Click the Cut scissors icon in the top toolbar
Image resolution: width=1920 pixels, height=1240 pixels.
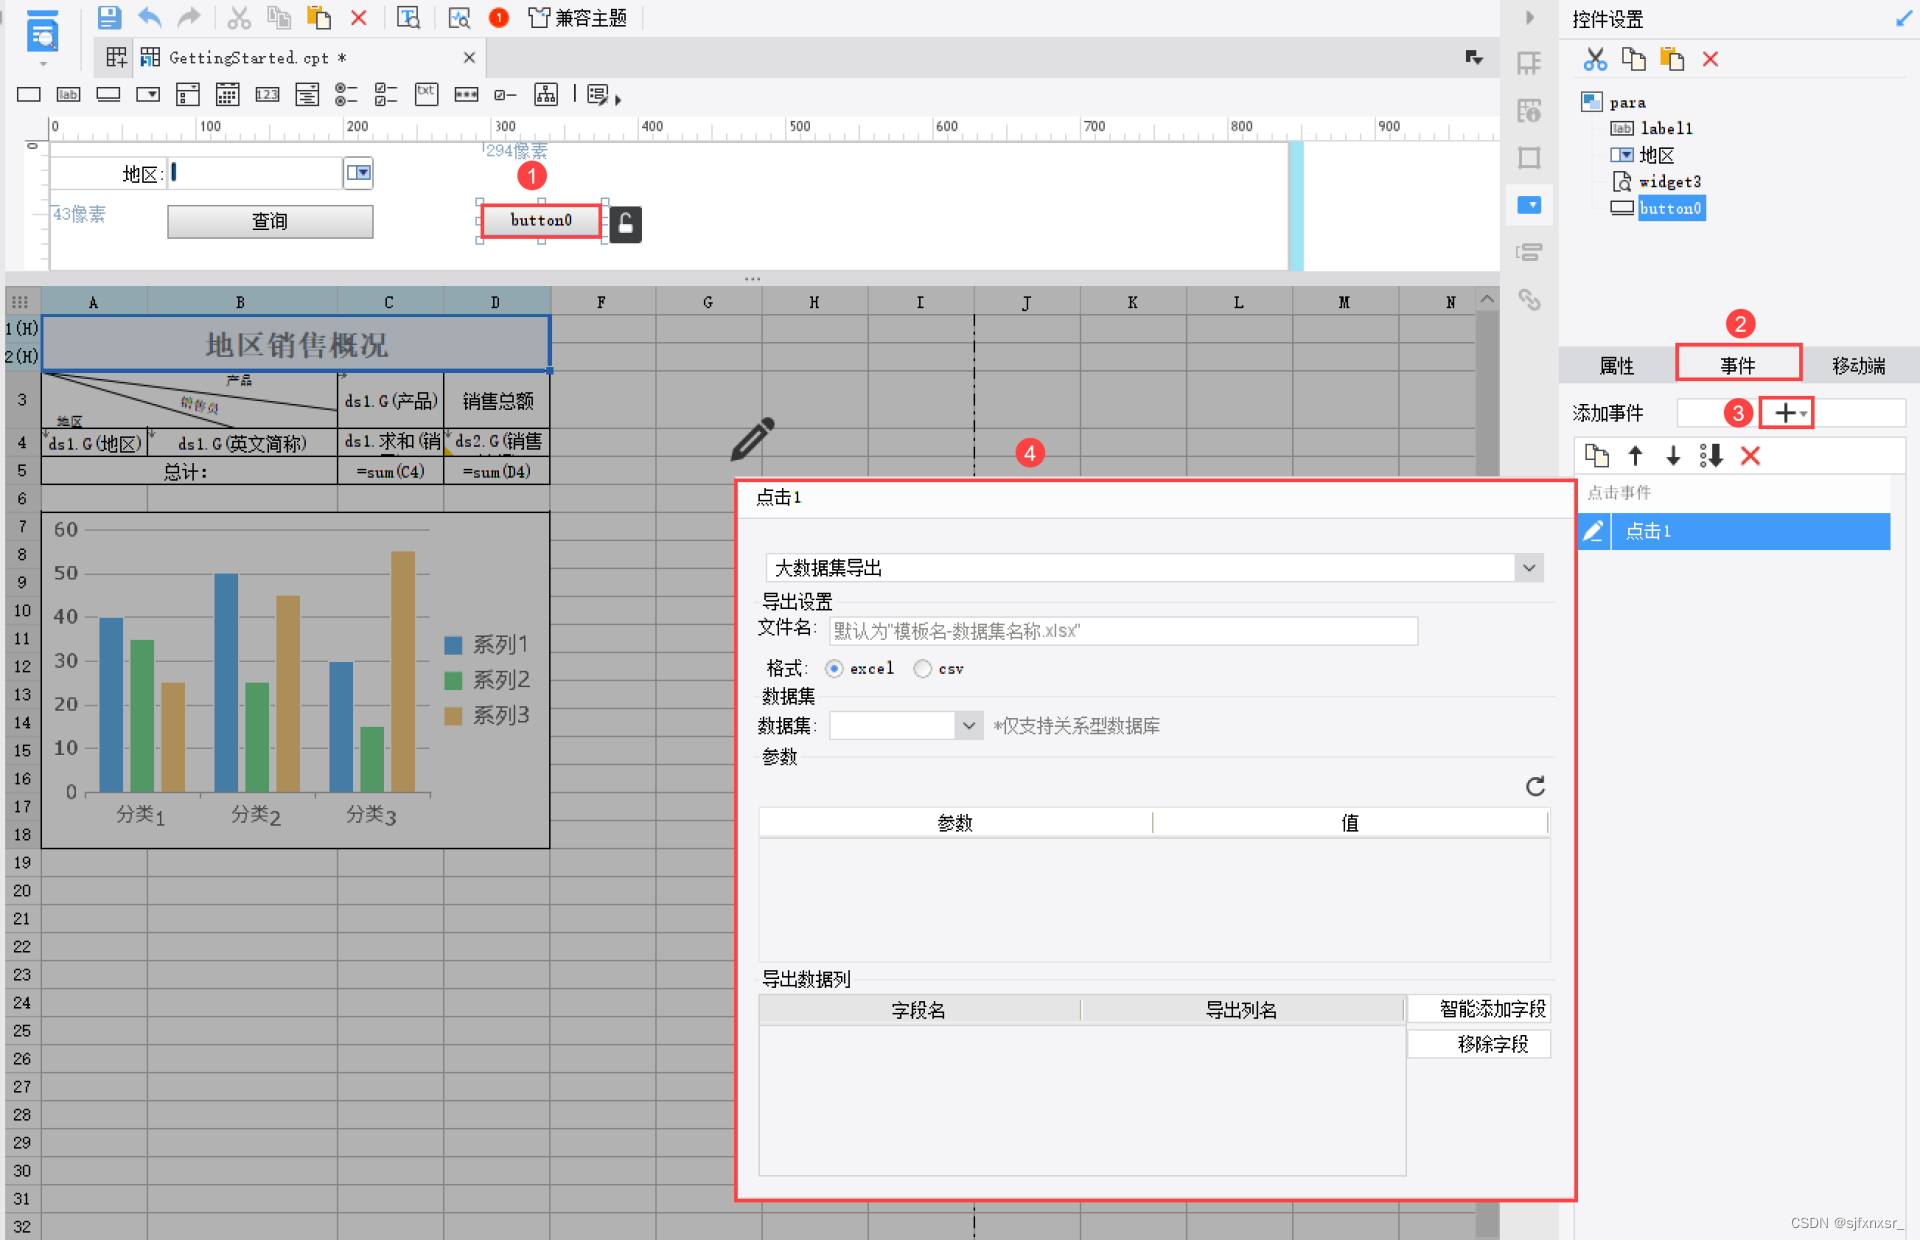[238, 17]
